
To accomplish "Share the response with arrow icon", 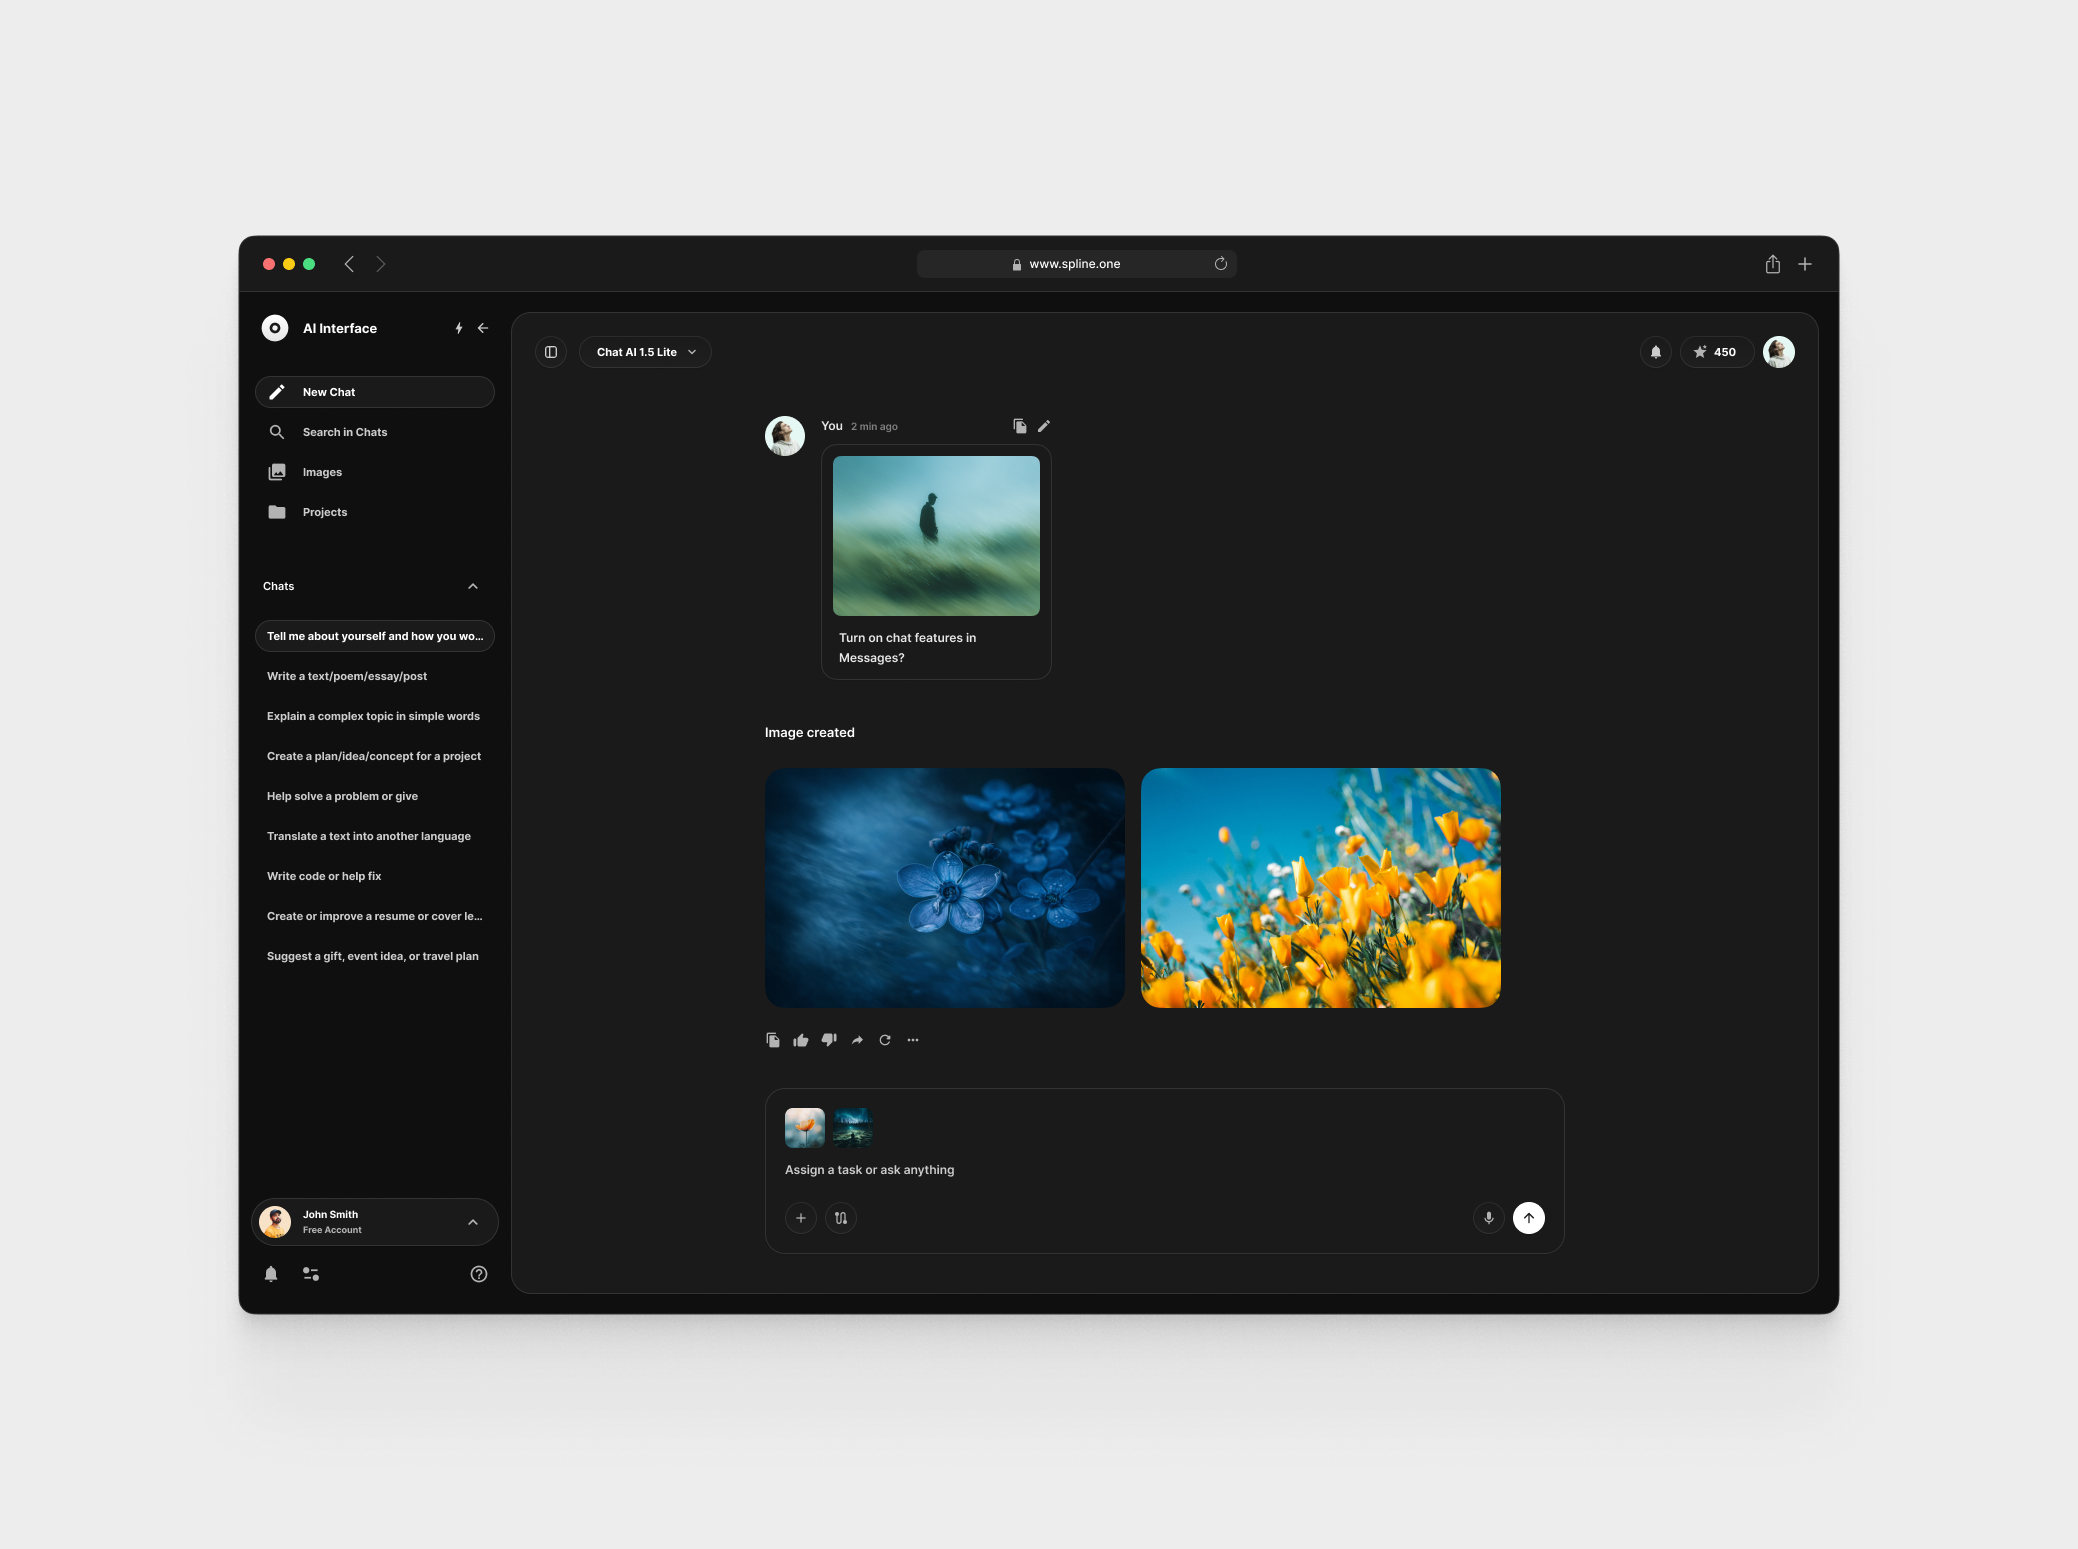I will coord(857,1040).
